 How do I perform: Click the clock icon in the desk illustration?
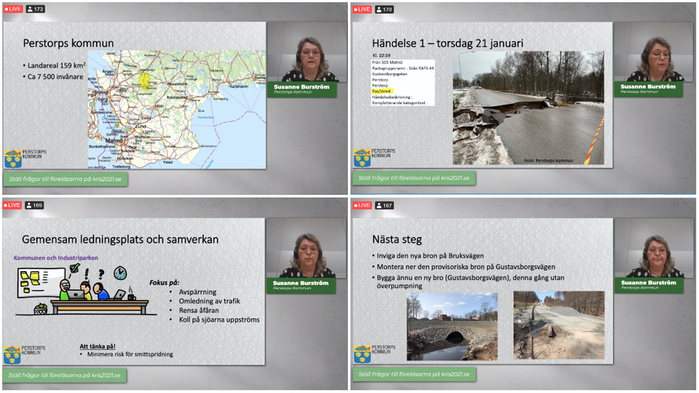120,273
